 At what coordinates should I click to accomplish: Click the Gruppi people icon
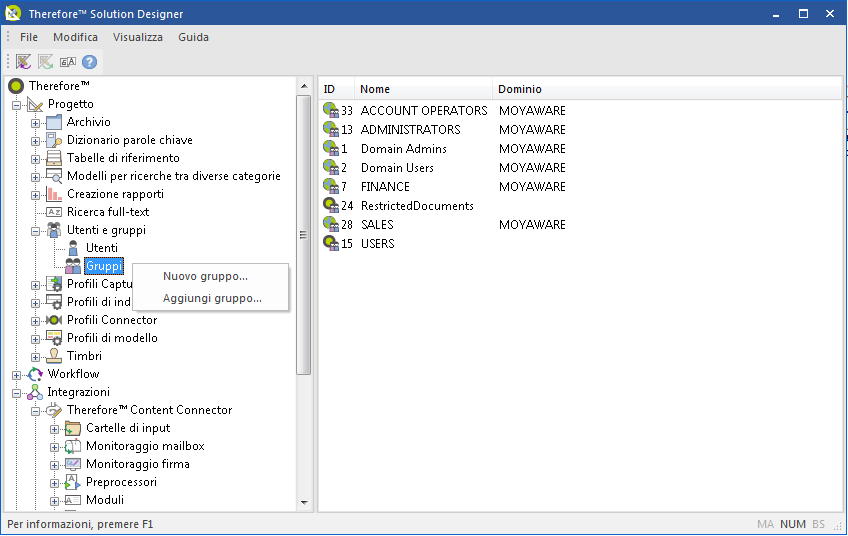coord(73,266)
